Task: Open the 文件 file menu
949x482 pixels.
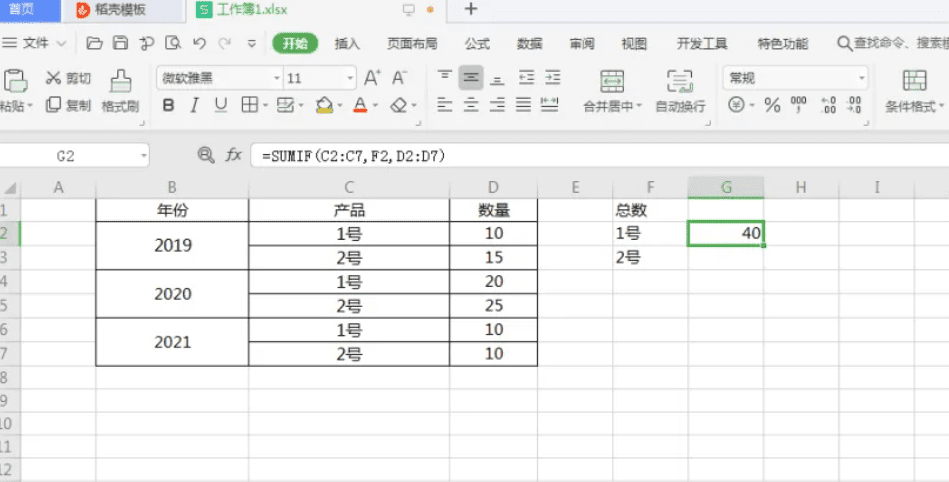Action: 35,43
